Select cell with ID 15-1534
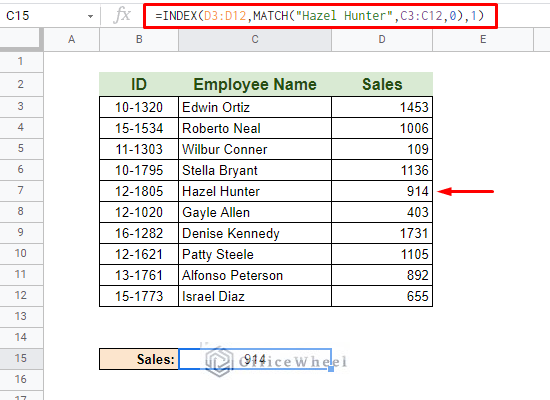Screen dimensions: 550x400 click(x=139, y=128)
